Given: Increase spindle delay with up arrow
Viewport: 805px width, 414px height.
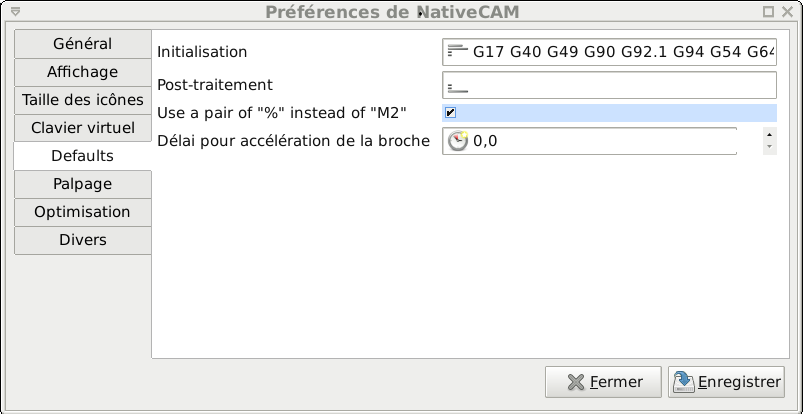Looking at the screenshot, I should (769, 135).
